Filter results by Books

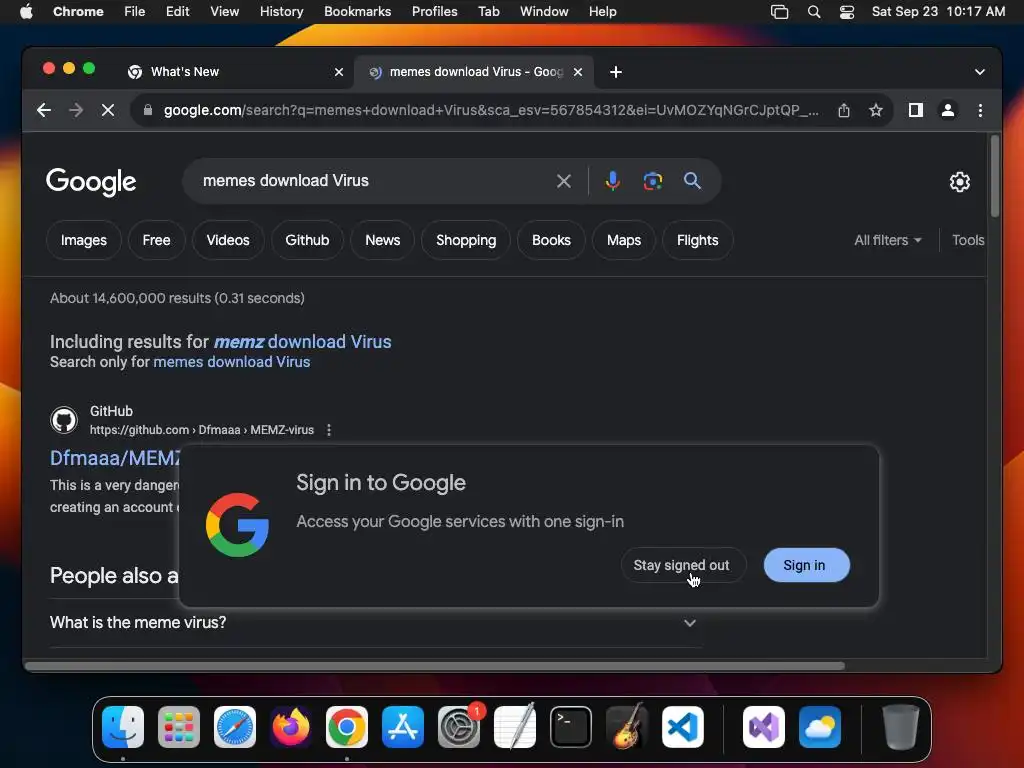click(551, 240)
